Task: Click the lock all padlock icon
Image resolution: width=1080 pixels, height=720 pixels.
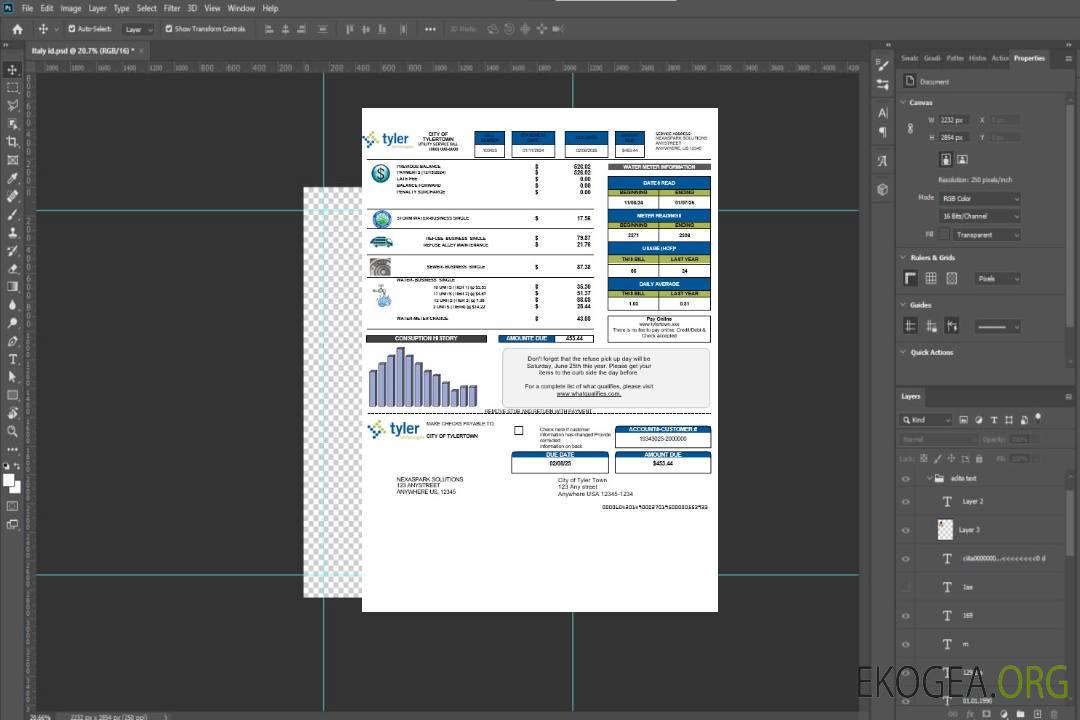Action: (979, 458)
